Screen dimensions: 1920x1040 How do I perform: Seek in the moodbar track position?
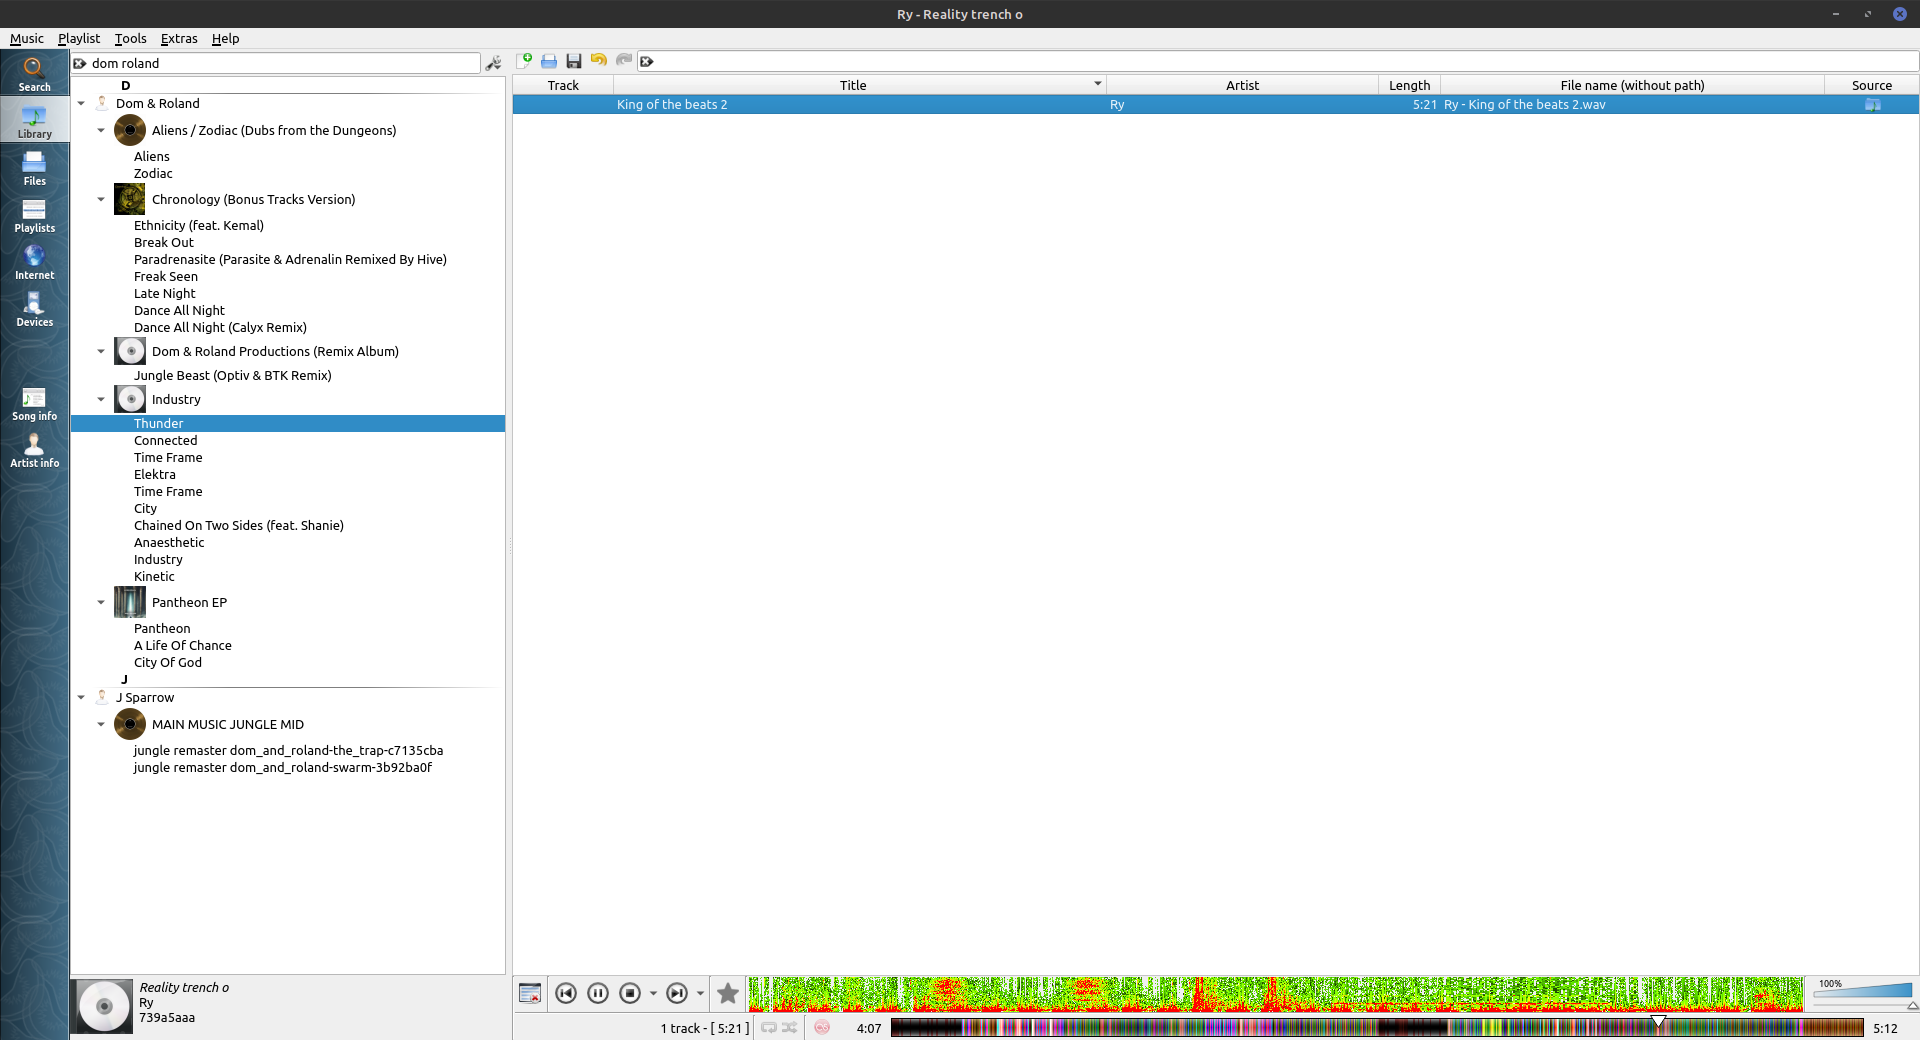tap(1377, 1027)
